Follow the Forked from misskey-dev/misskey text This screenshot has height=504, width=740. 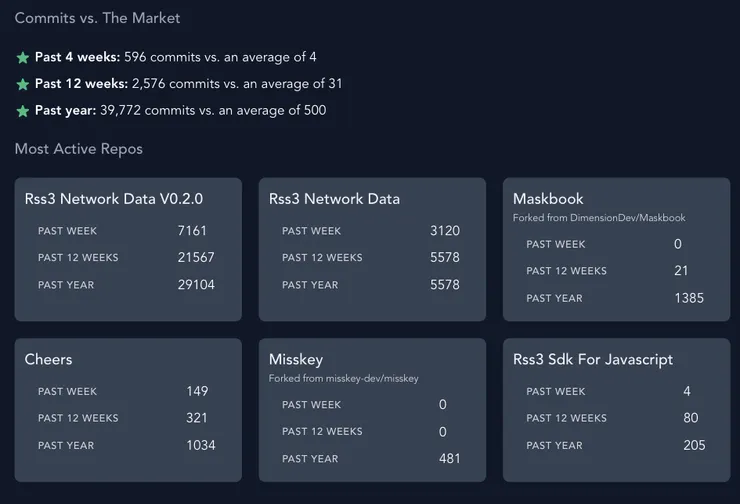point(343,378)
